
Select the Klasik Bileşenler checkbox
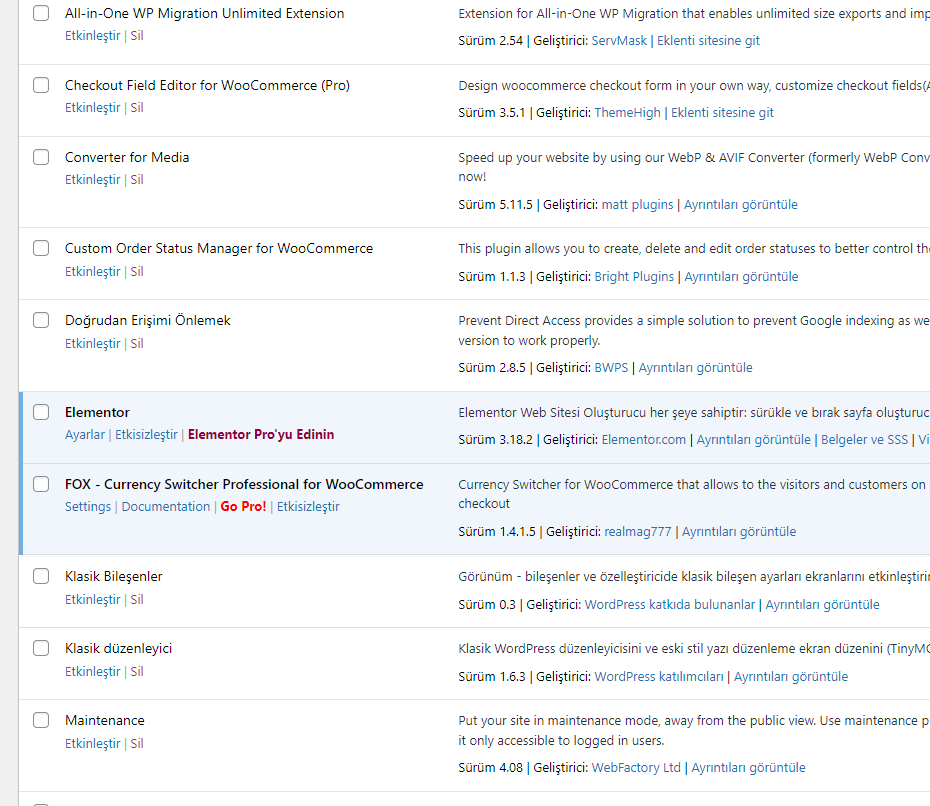(41, 576)
